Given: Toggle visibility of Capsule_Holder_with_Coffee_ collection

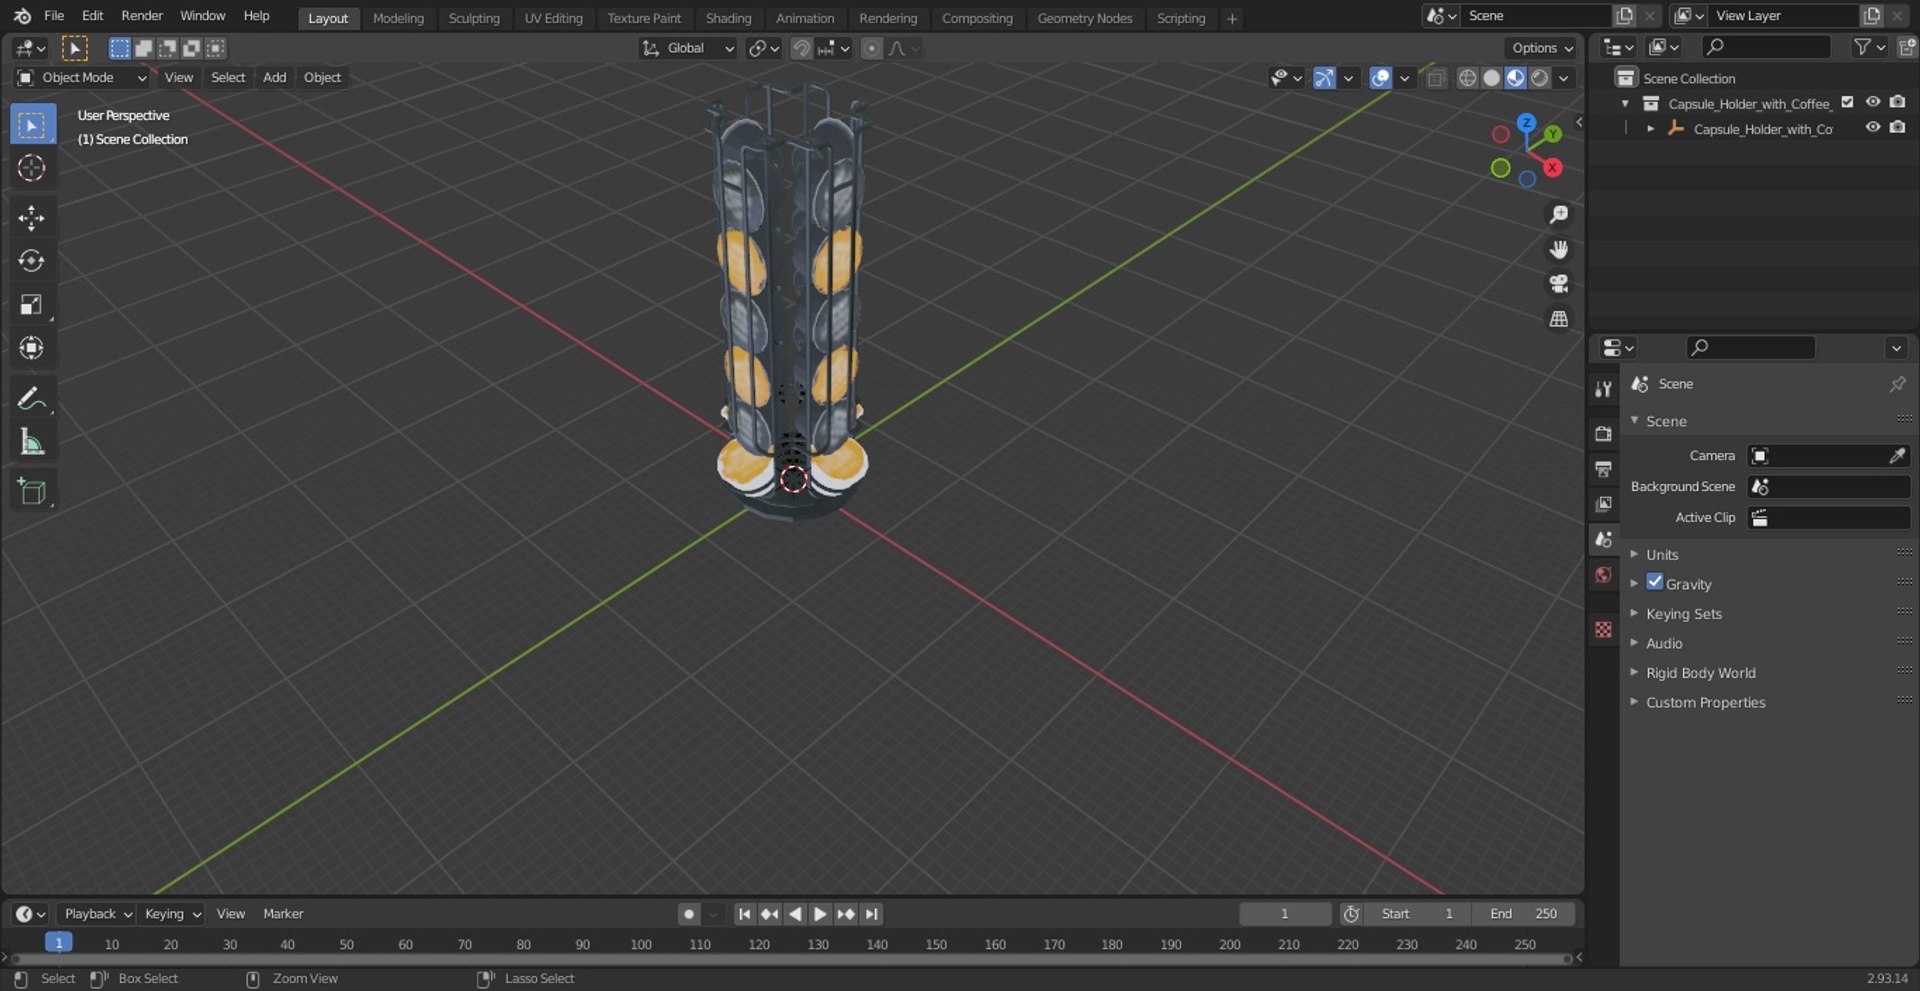Looking at the screenshot, I should 1873,102.
